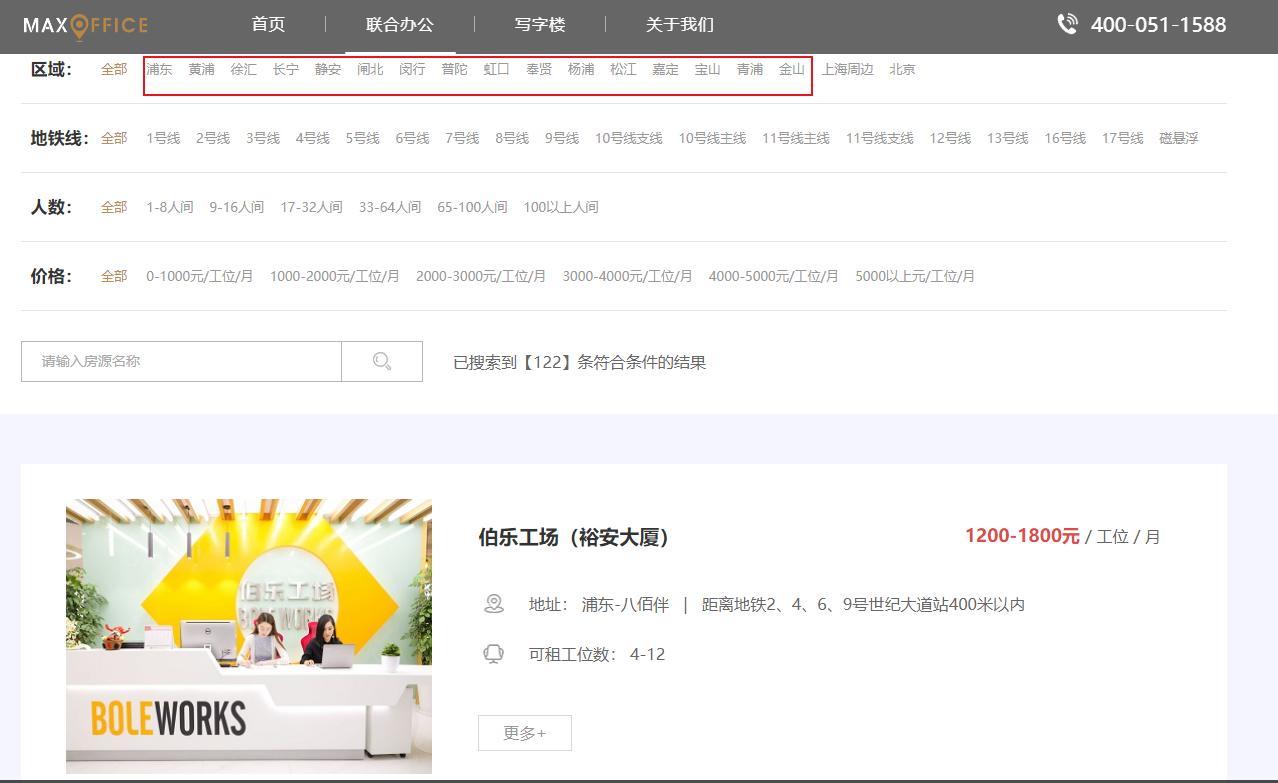
Task: Select 全部 in the 区域 filter
Action: tap(114, 69)
